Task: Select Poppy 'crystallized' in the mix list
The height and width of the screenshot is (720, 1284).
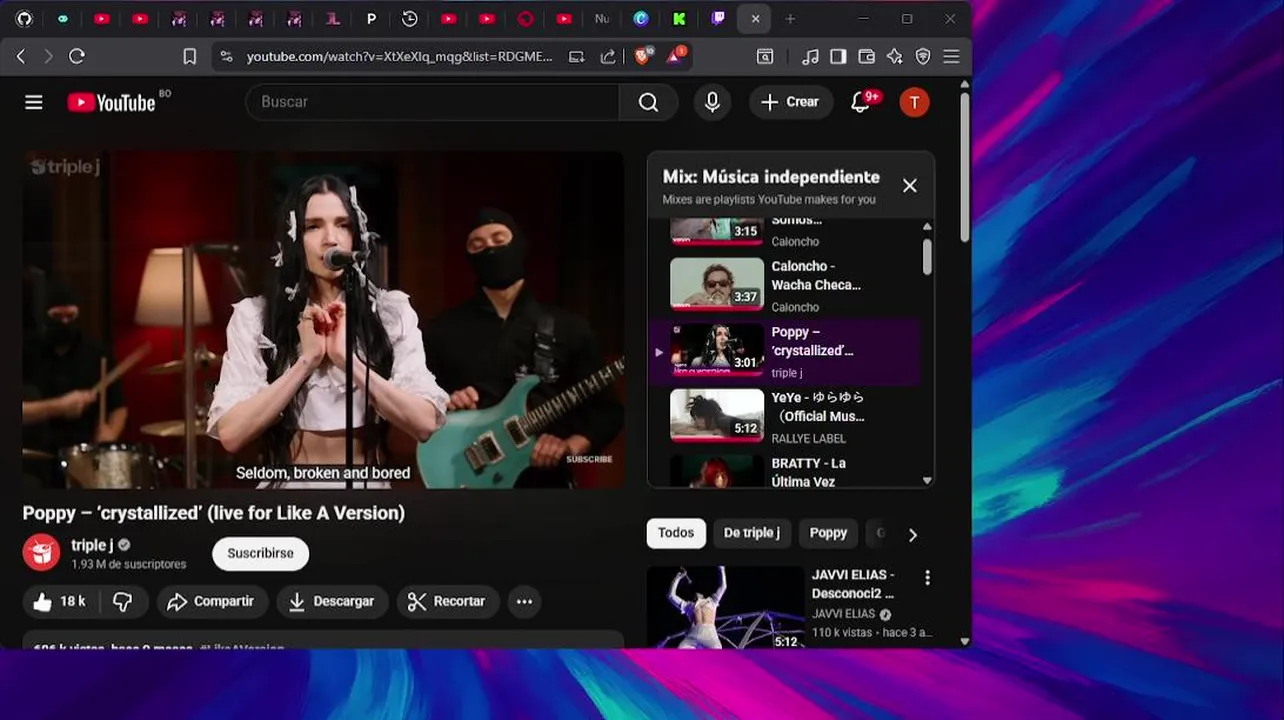Action: click(785, 352)
